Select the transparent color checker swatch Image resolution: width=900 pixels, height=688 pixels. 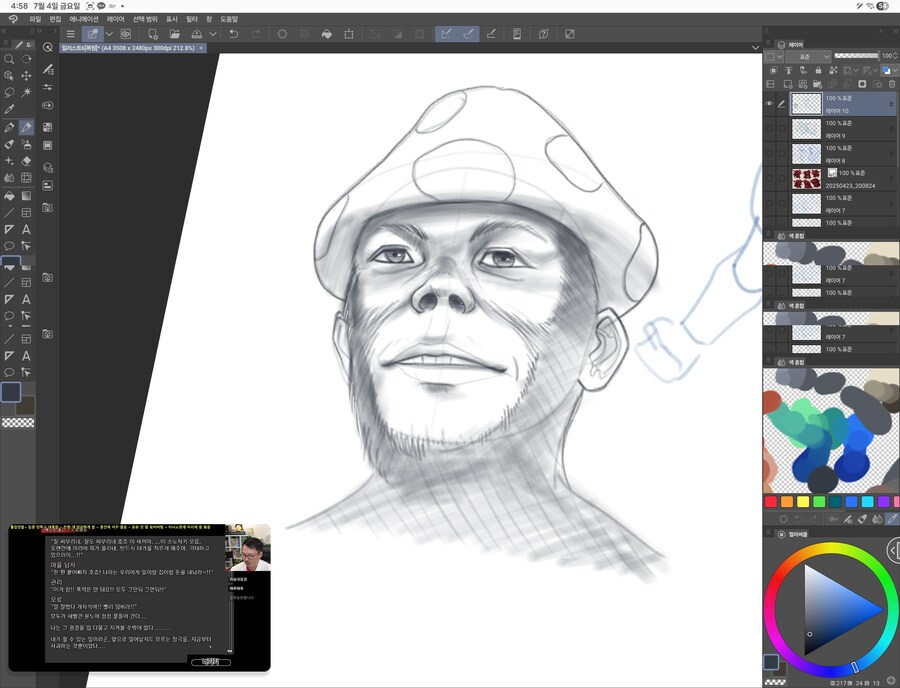tap(18, 423)
